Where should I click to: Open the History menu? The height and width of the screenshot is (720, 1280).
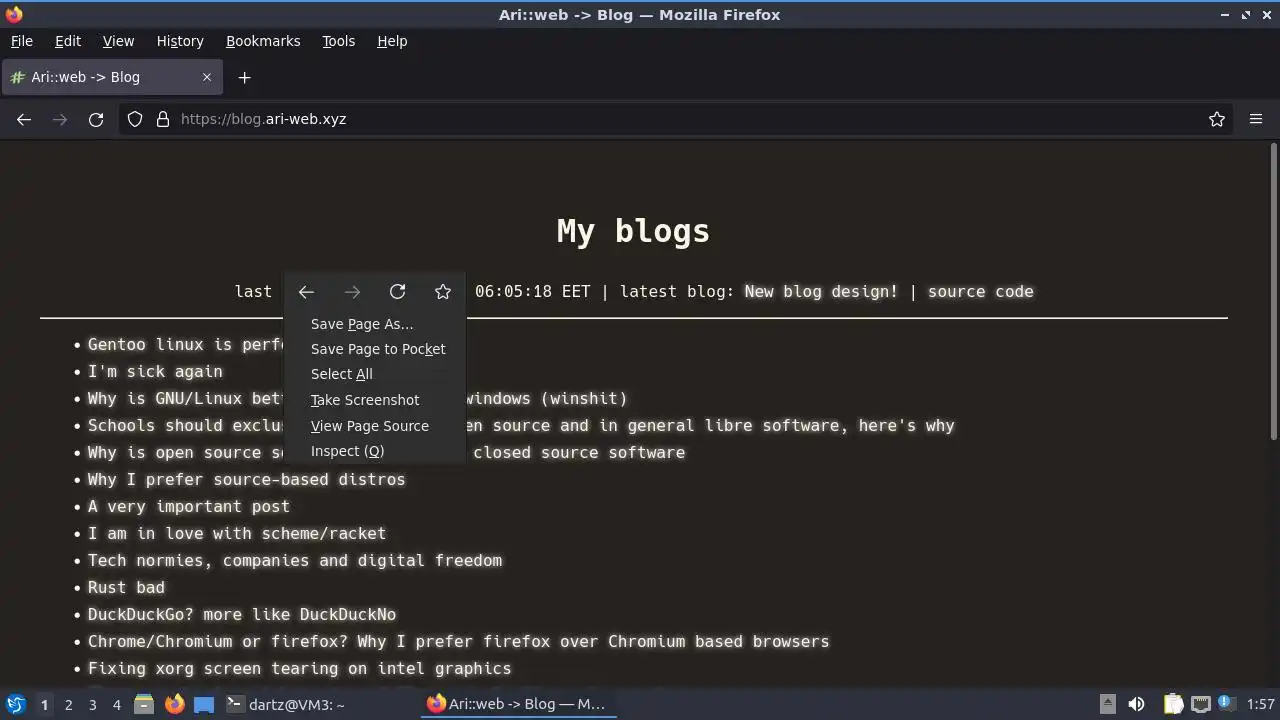coord(180,41)
